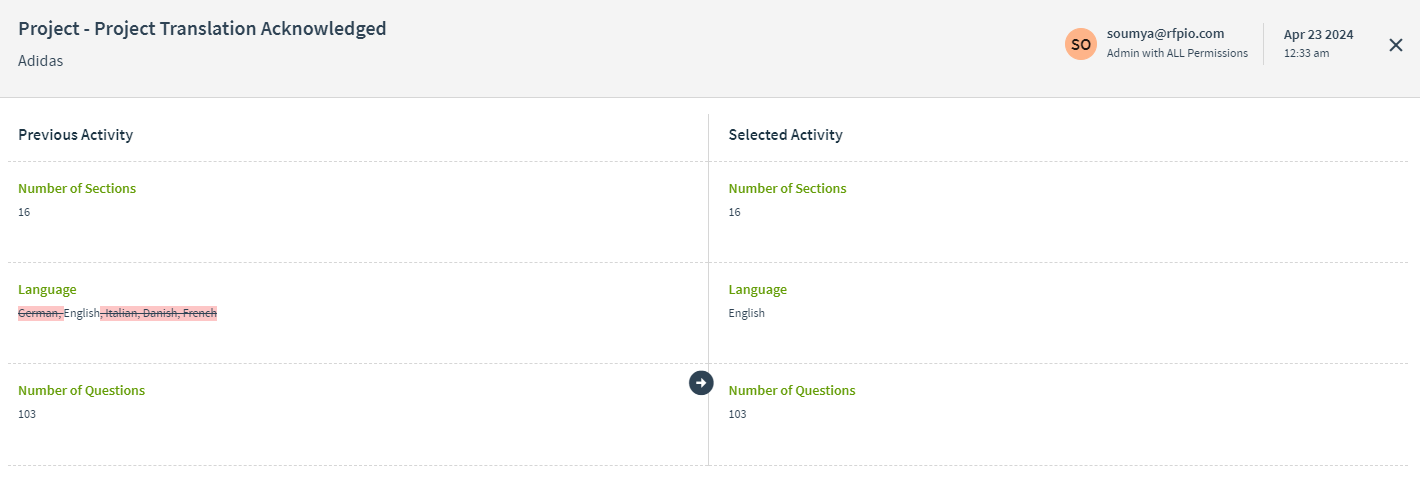Viewport: 1420px width, 504px height.
Task: Click the Project Translation Acknowledged title
Action: point(202,29)
